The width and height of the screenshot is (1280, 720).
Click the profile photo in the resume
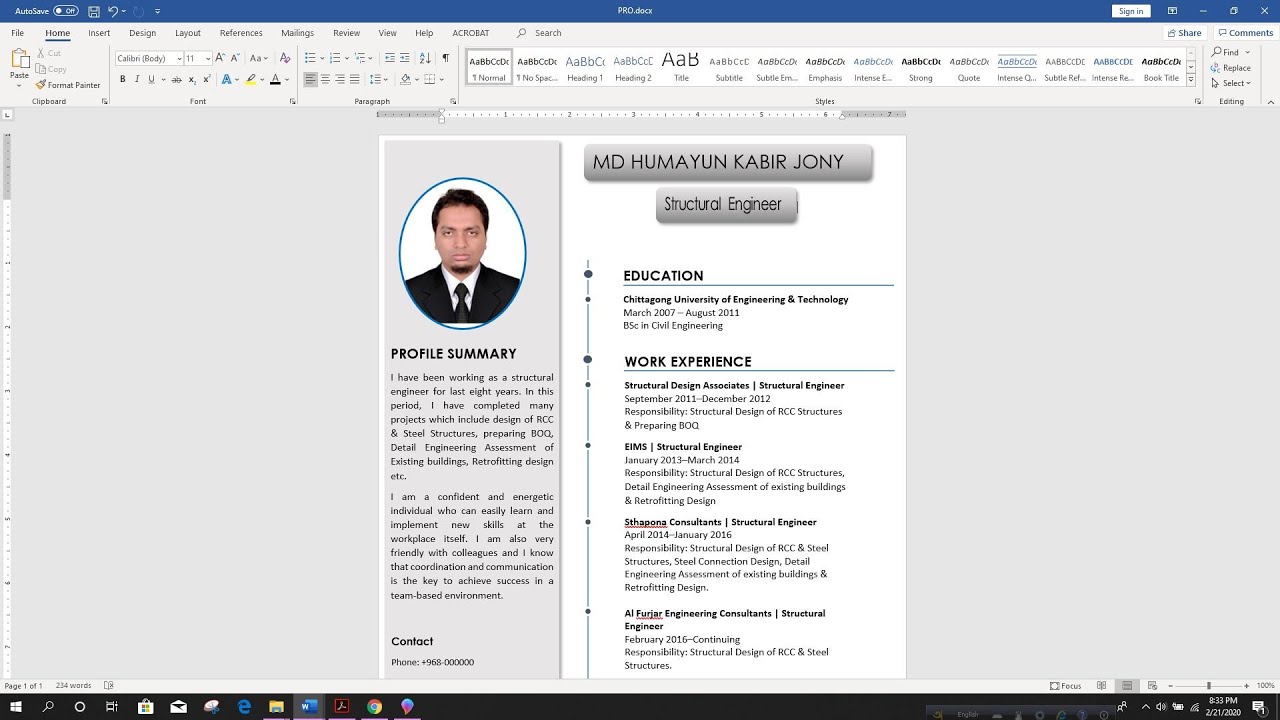462,253
